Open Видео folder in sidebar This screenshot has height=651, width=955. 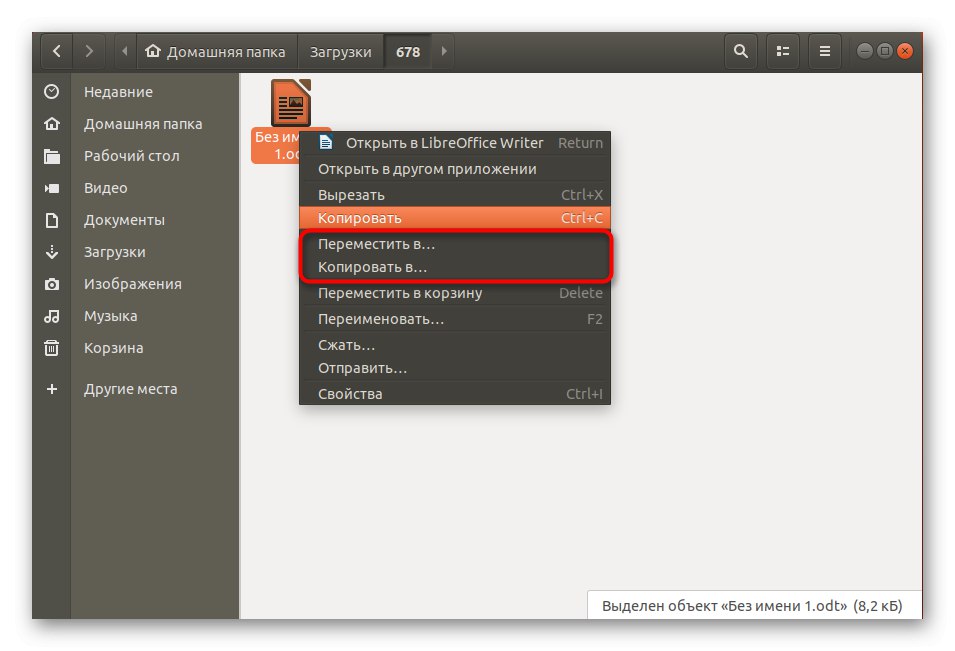105,188
